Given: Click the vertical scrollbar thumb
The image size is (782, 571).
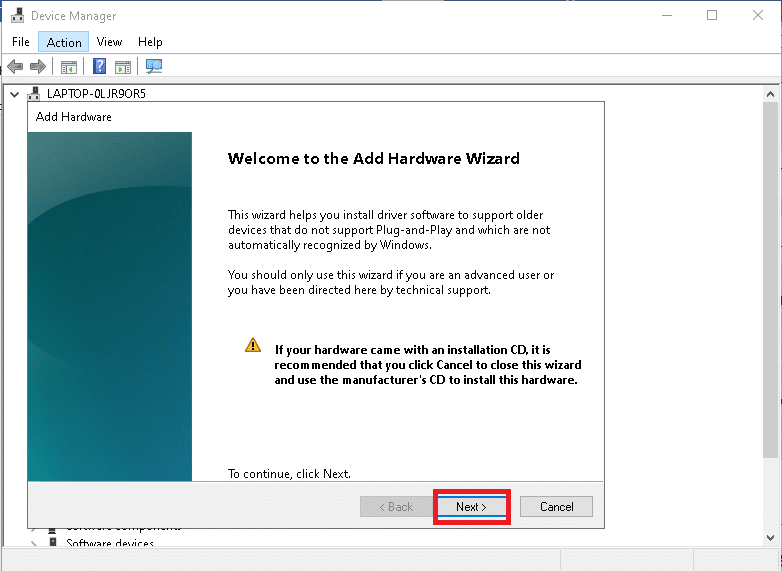Looking at the screenshot, I should [771, 279].
